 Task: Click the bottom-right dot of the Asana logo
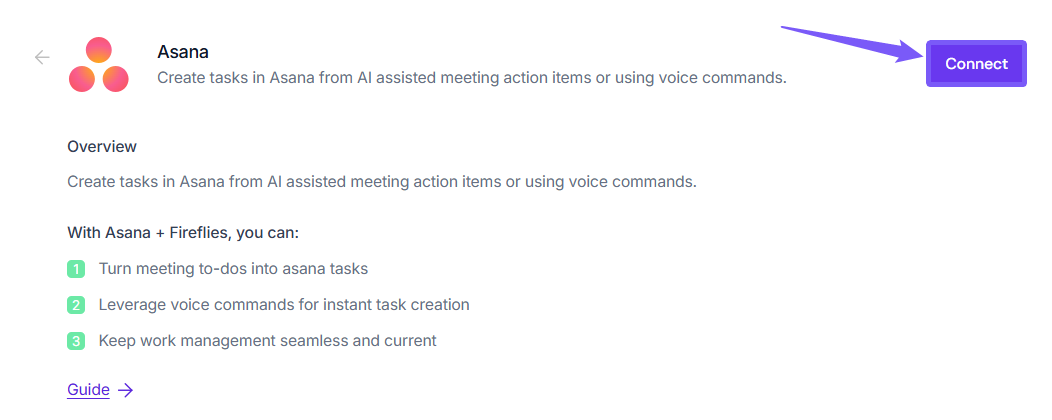coord(115,78)
